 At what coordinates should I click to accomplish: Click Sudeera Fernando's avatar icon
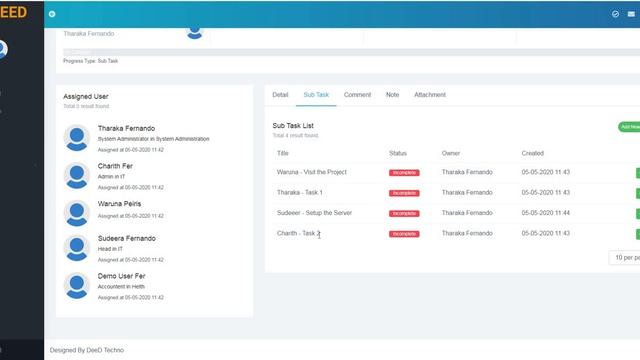coord(77,248)
